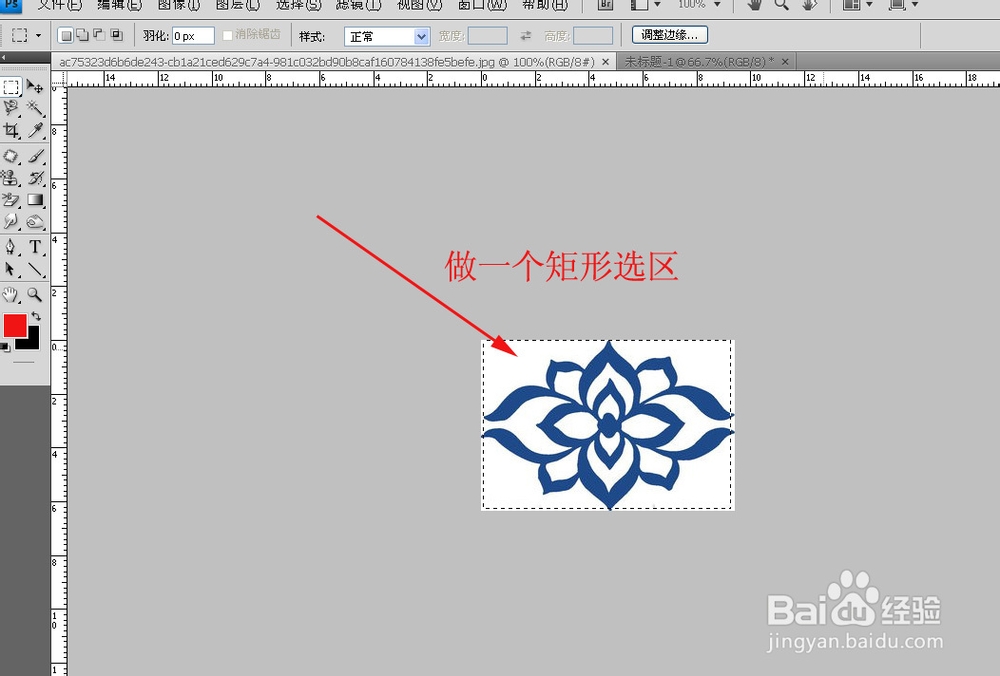Select the Rectangular Marquee tool in toolbox
The width and height of the screenshot is (1000, 676).
tap(11, 87)
